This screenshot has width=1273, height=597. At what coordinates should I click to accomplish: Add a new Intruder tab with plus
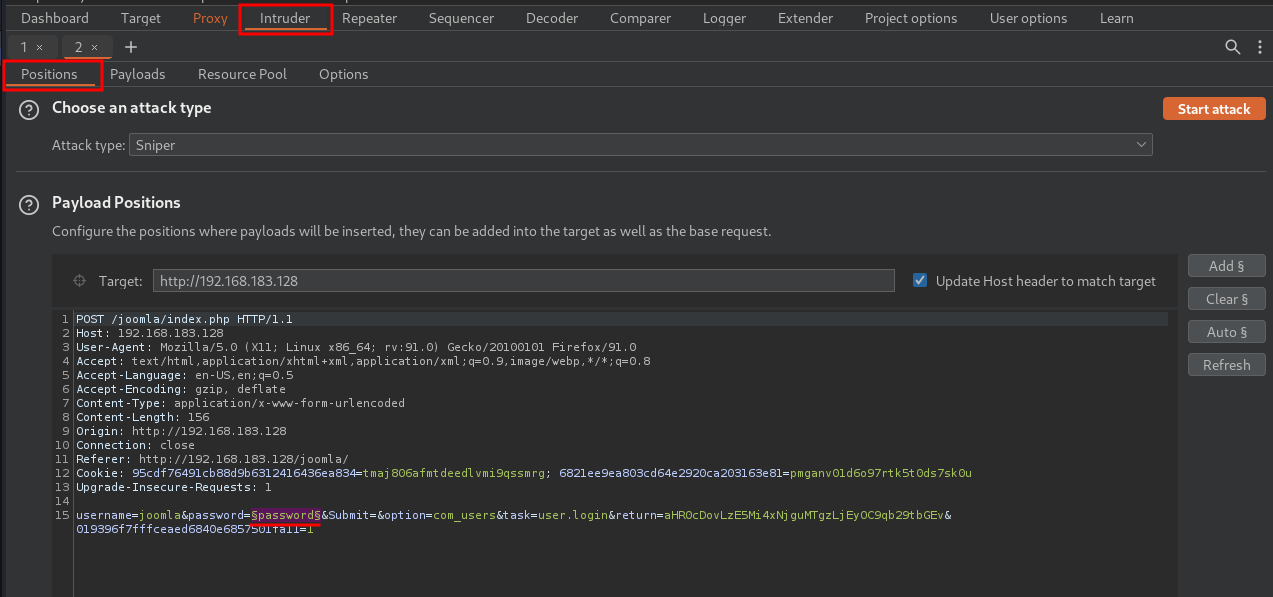[131, 47]
